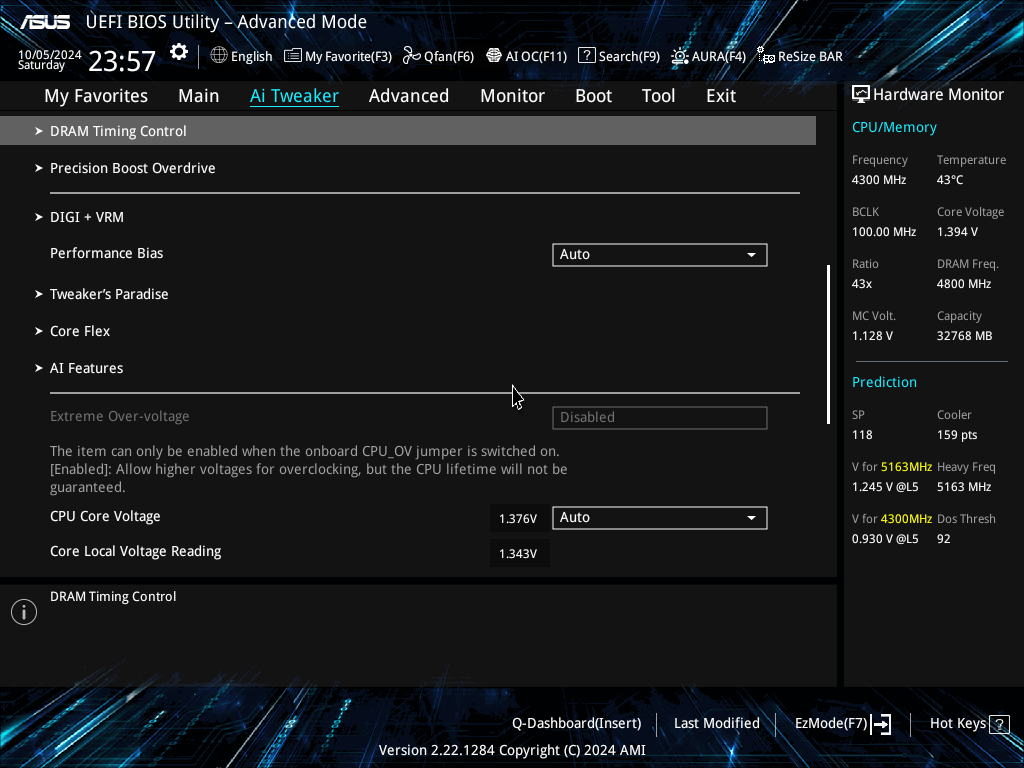
Task: Click the Extreme Over-voltage label
Action: pos(120,416)
